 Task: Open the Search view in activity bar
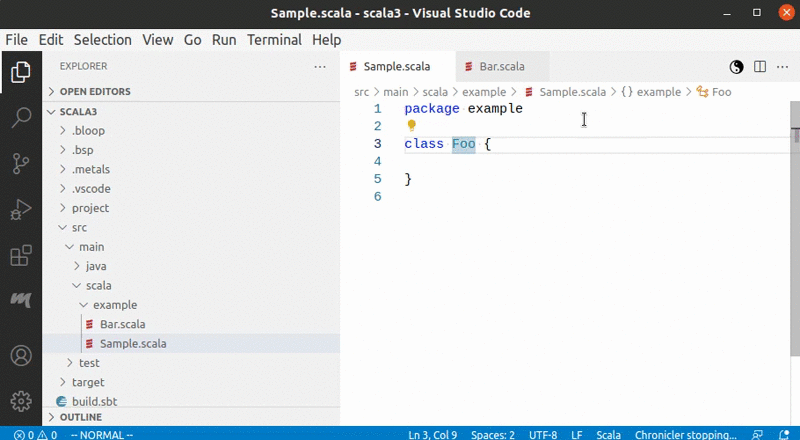coord(21,117)
